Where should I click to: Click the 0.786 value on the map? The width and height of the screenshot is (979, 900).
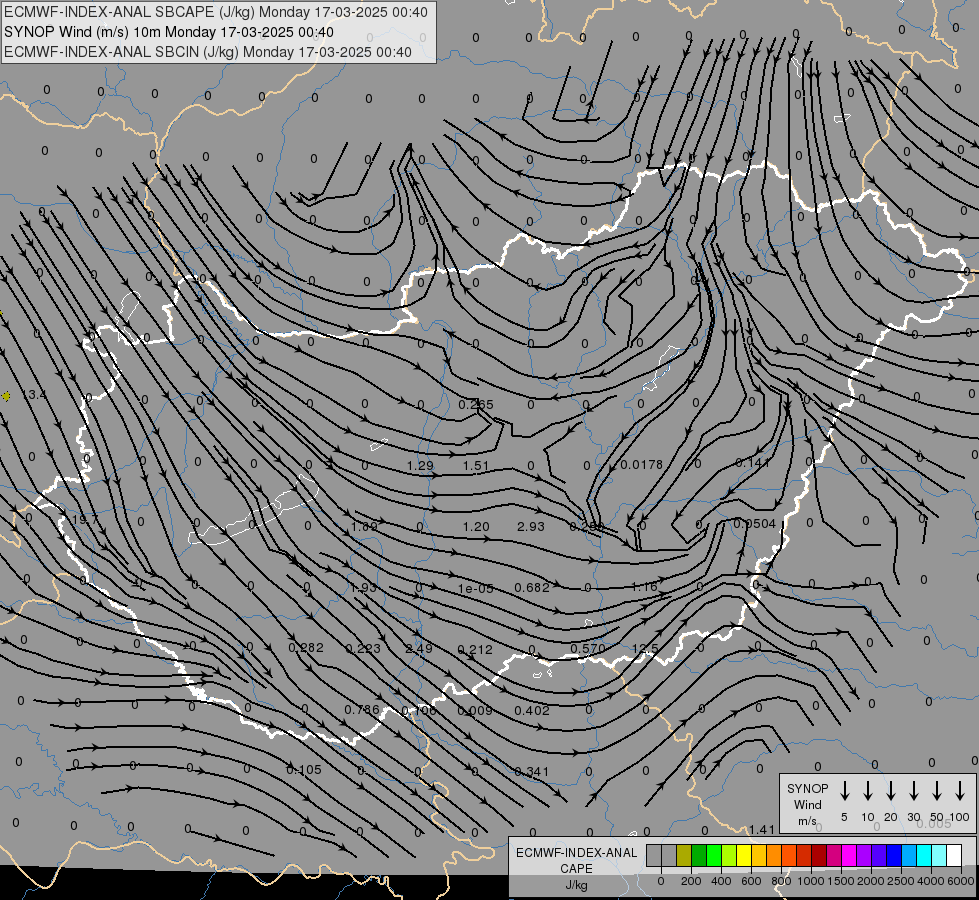(x=362, y=710)
